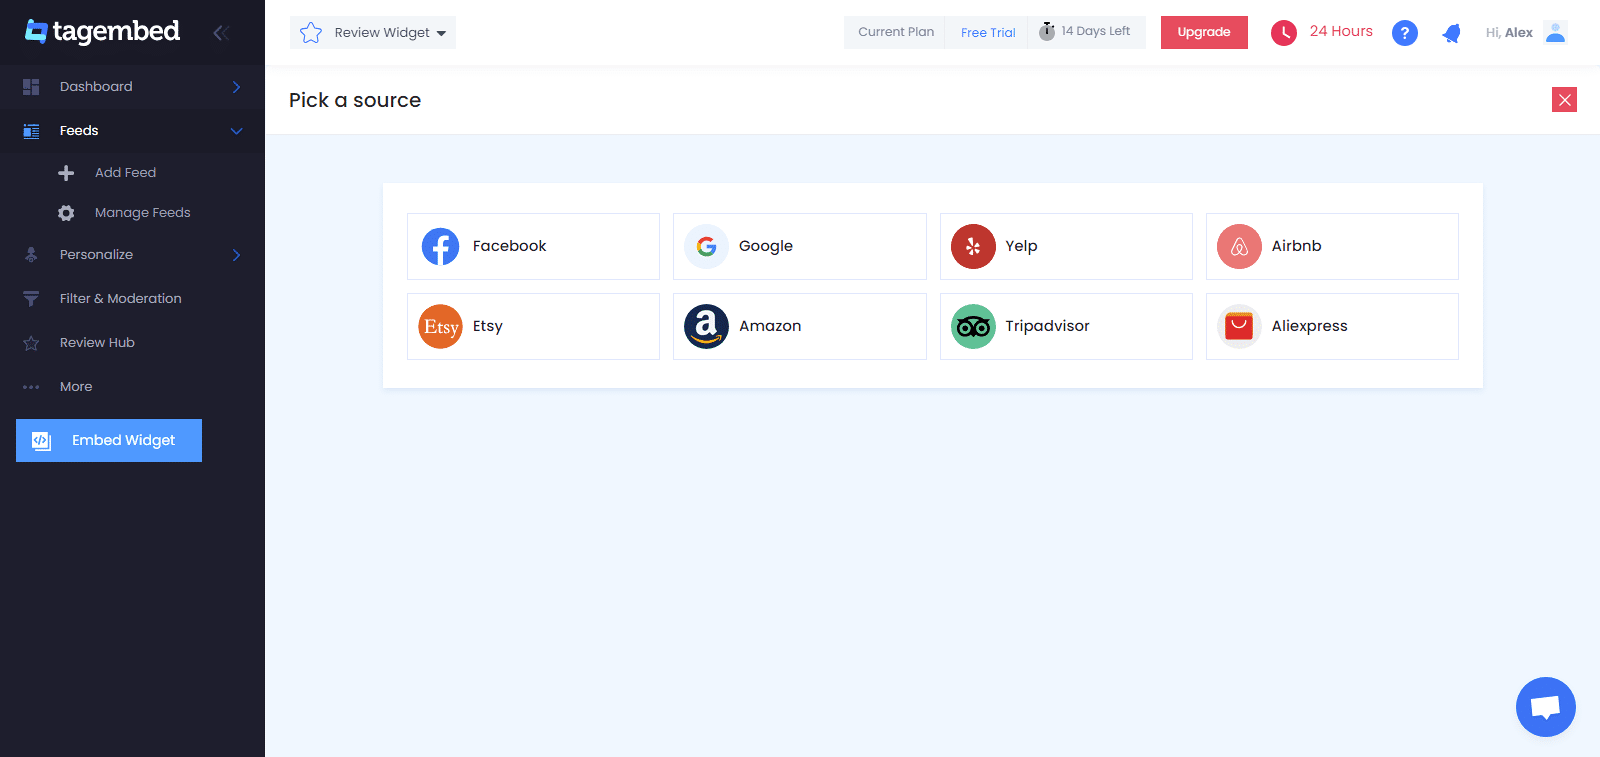Select Facebook as the source
Image resolution: width=1600 pixels, height=757 pixels.
tap(533, 246)
